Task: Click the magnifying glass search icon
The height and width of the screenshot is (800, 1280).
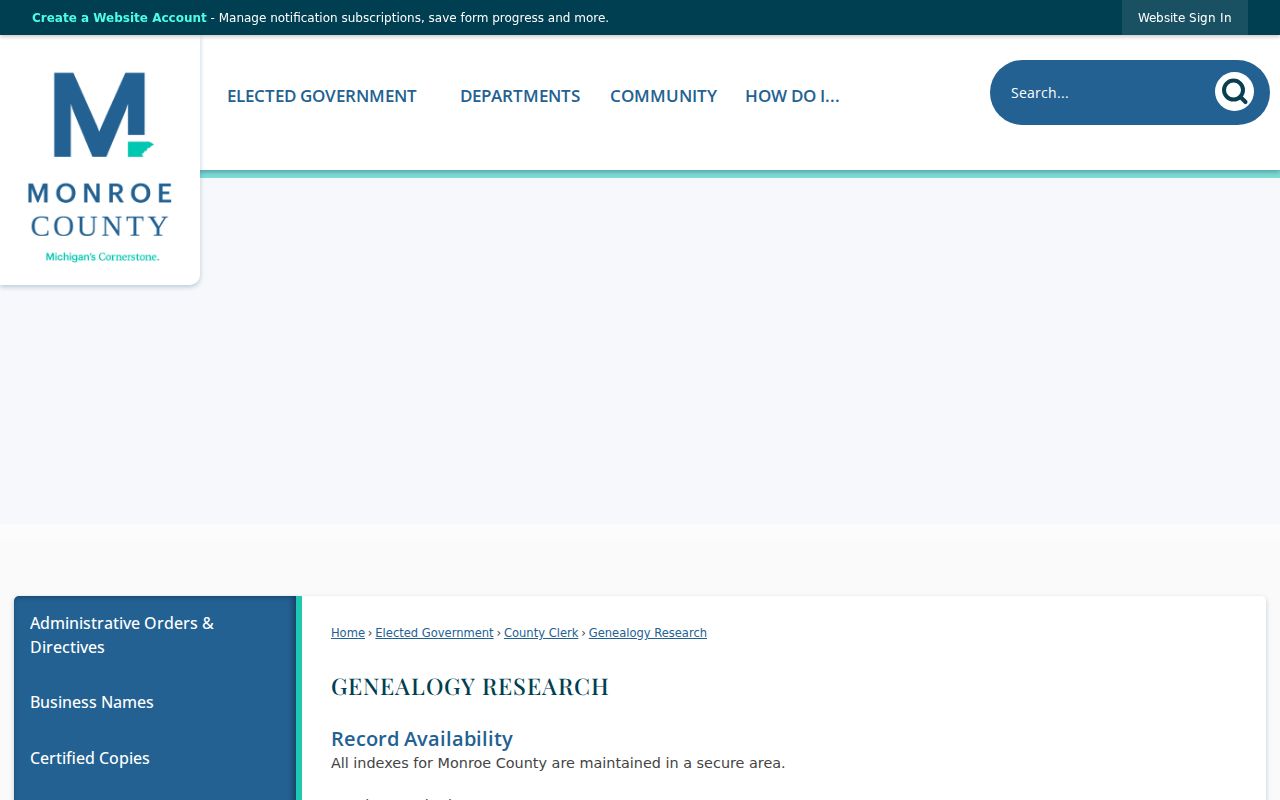Action: pyautogui.click(x=1234, y=92)
